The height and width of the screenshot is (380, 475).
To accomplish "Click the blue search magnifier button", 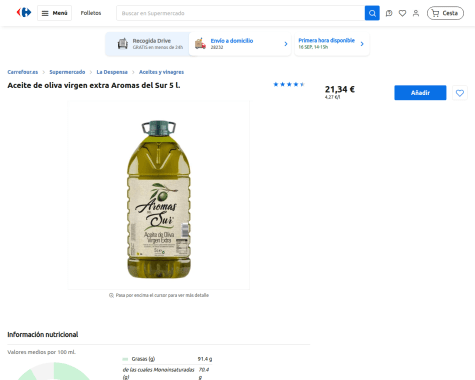I will (x=372, y=13).
